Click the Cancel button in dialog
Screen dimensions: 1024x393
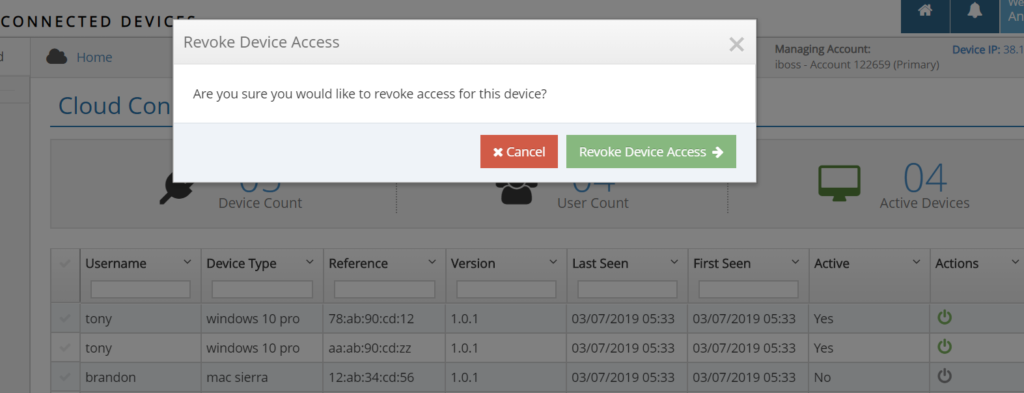tap(519, 151)
